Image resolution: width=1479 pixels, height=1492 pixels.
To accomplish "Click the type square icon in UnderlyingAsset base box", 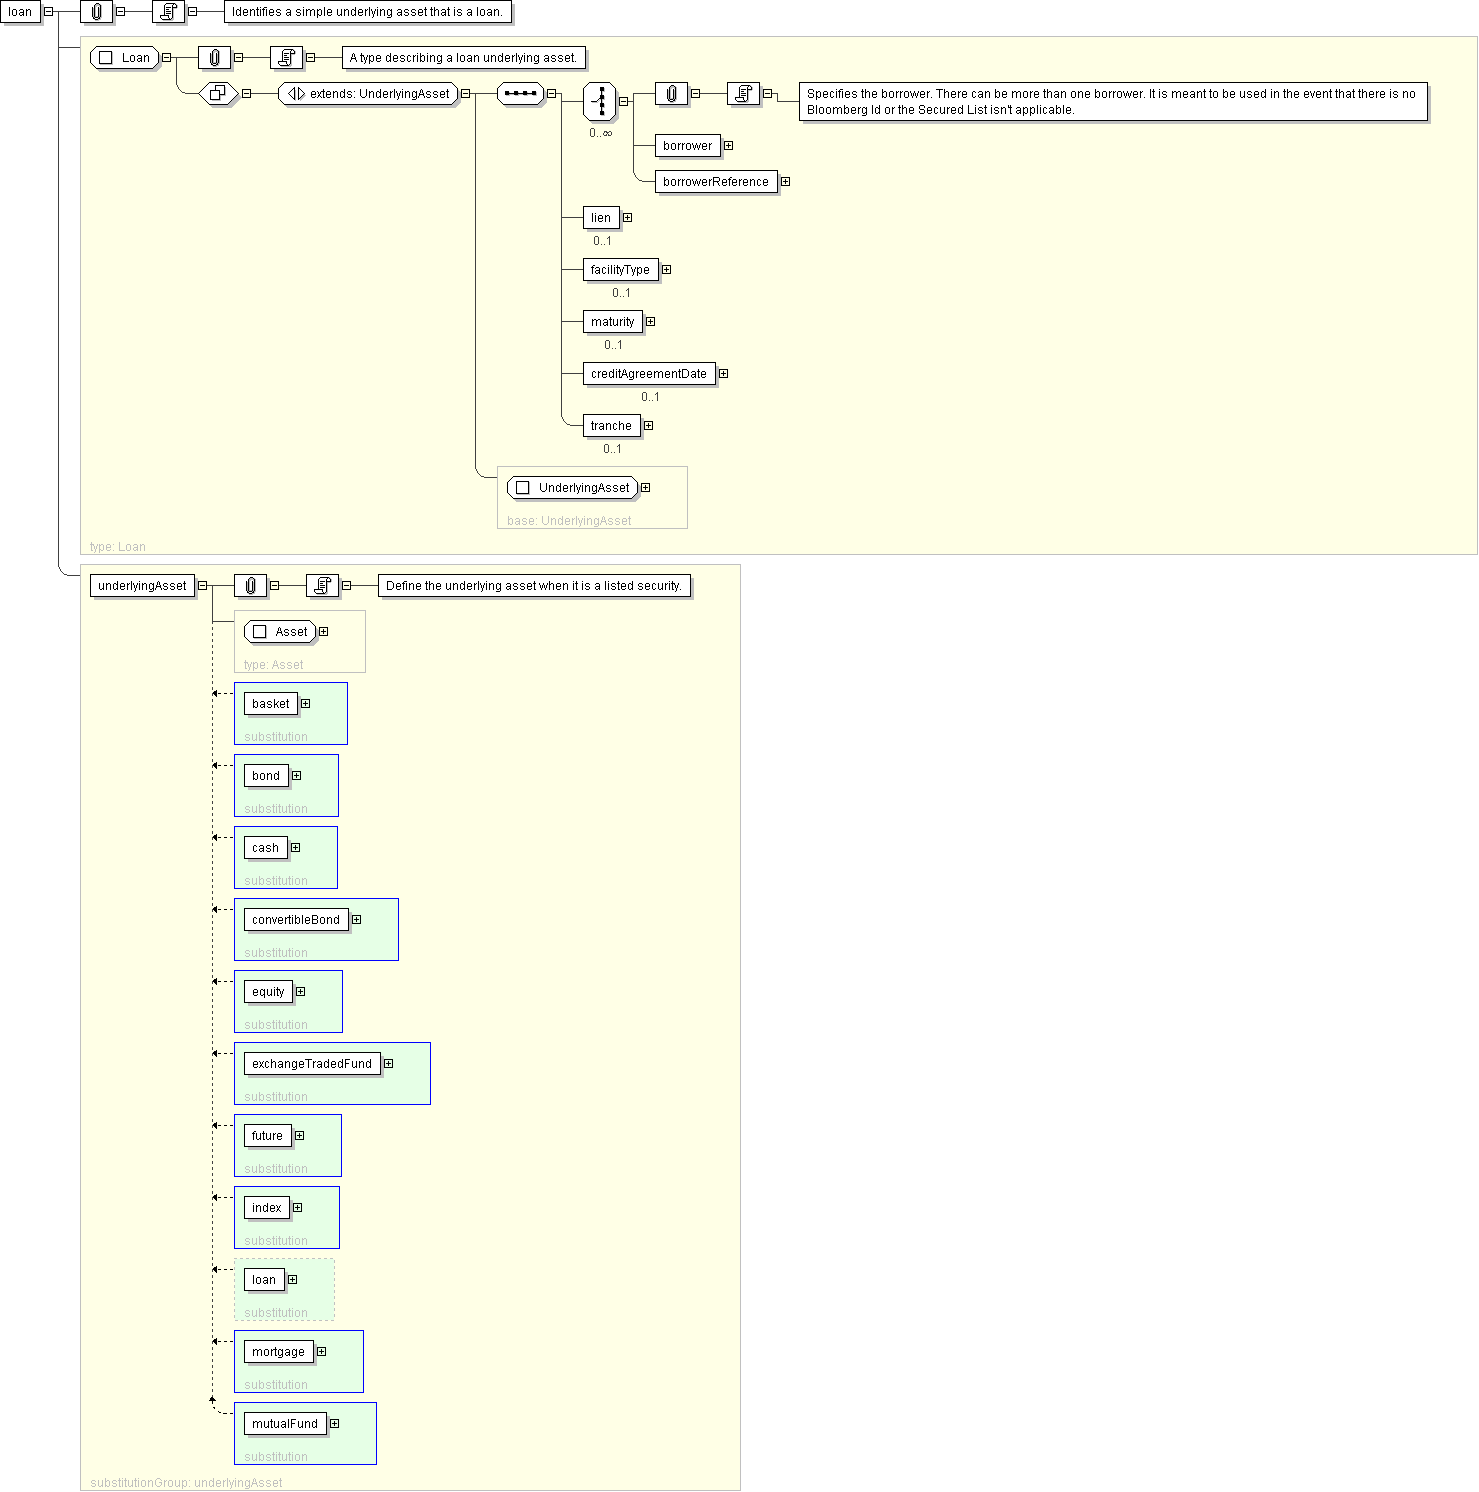I will pyautogui.click(x=522, y=488).
